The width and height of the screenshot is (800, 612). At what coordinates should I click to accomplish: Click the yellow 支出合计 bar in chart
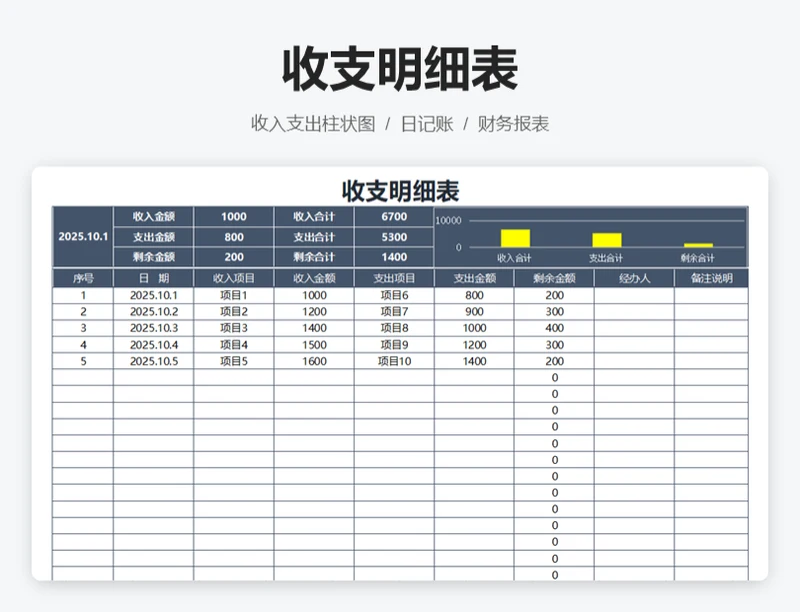607,240
